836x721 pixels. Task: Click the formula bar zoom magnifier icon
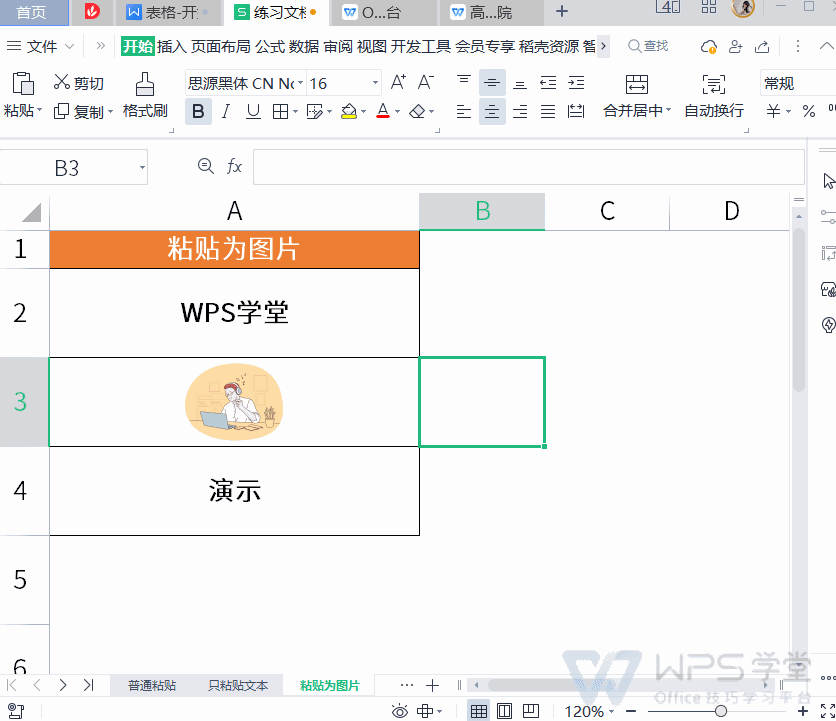coord(205,166)
